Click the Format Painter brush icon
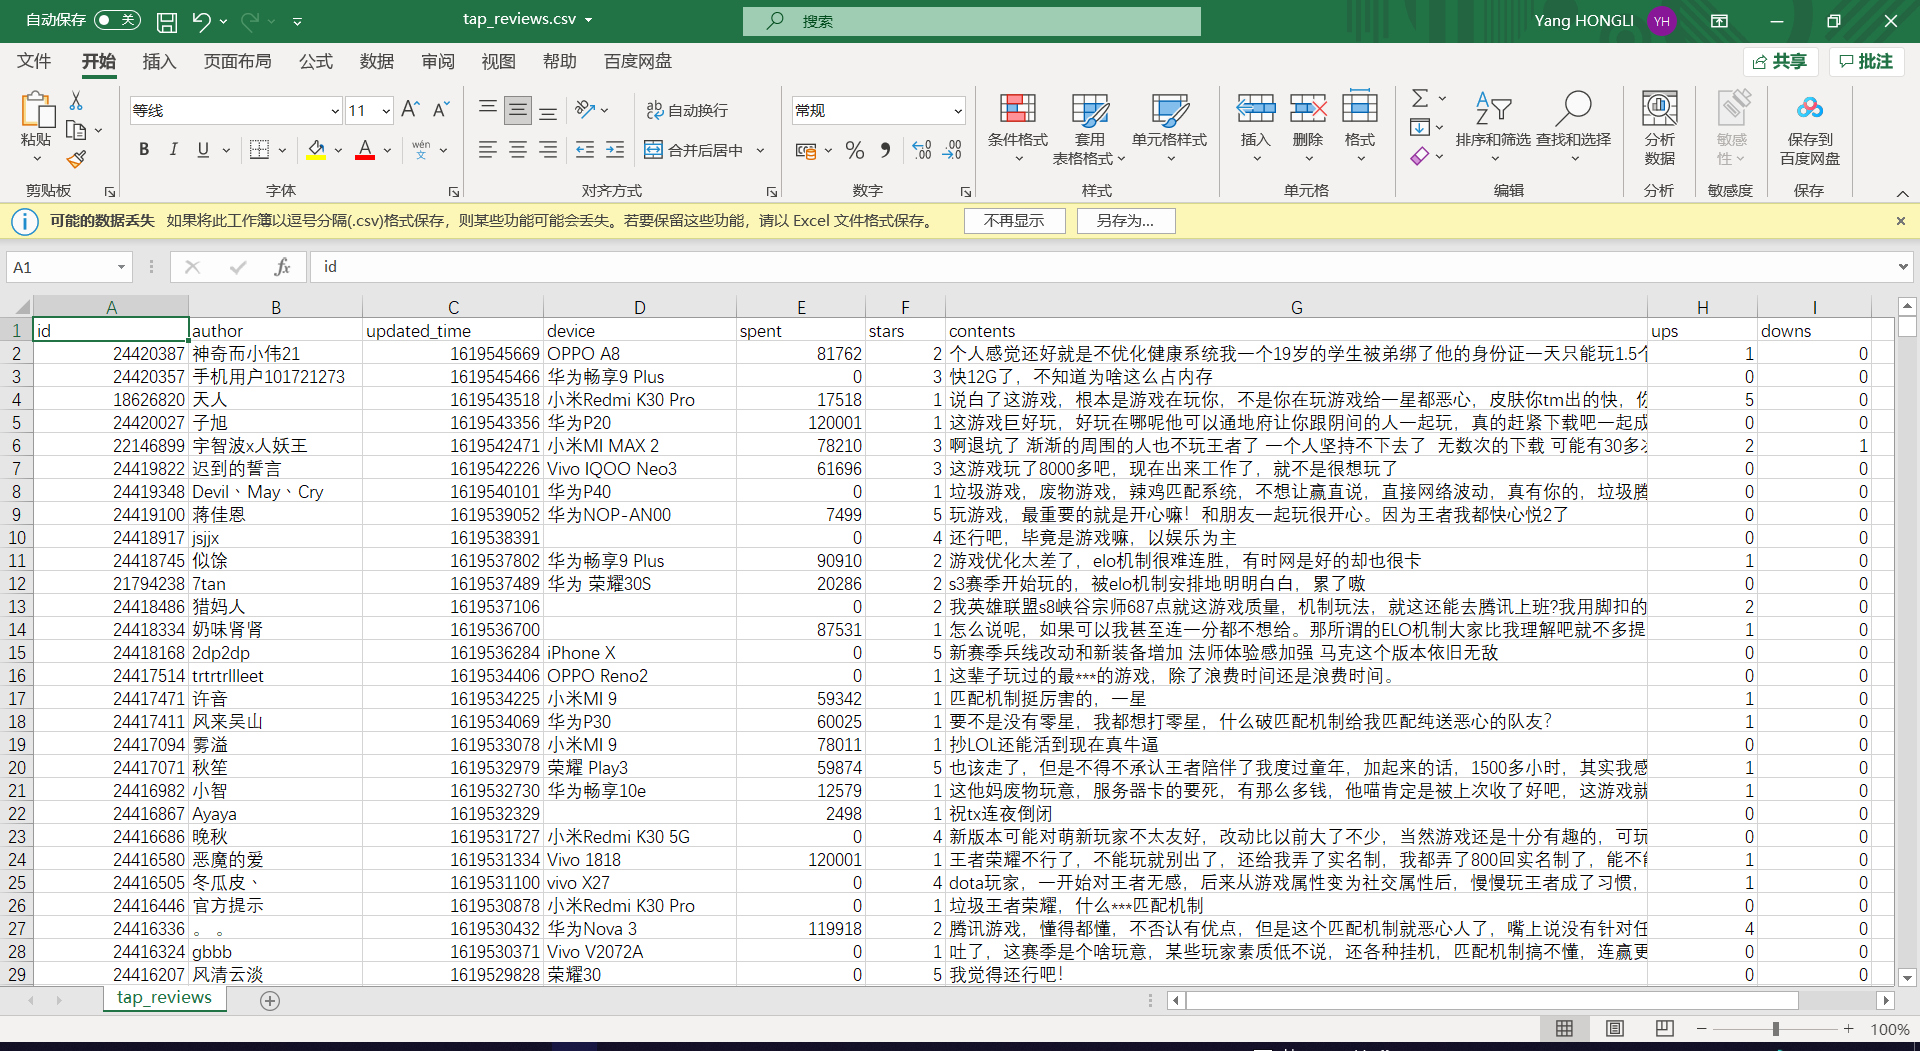Screen dimensions: 1920x1051 (76, 160)
